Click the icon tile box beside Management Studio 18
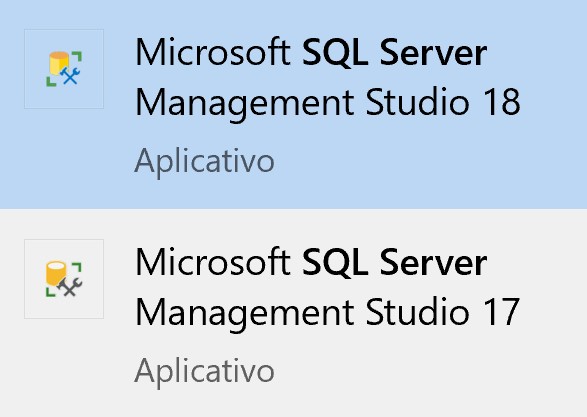Image resolution: width=587 pixels, height=417 pixels. pos(64,69)
